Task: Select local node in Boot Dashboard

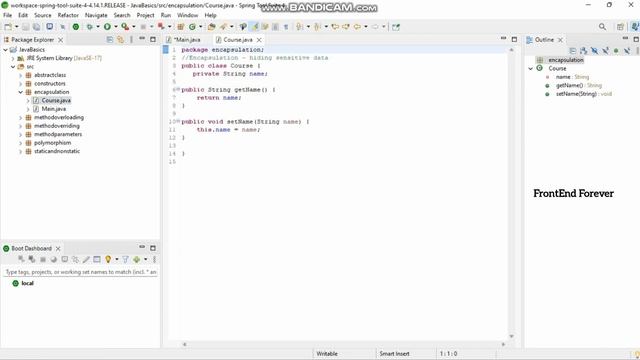Action: [27, 283]
